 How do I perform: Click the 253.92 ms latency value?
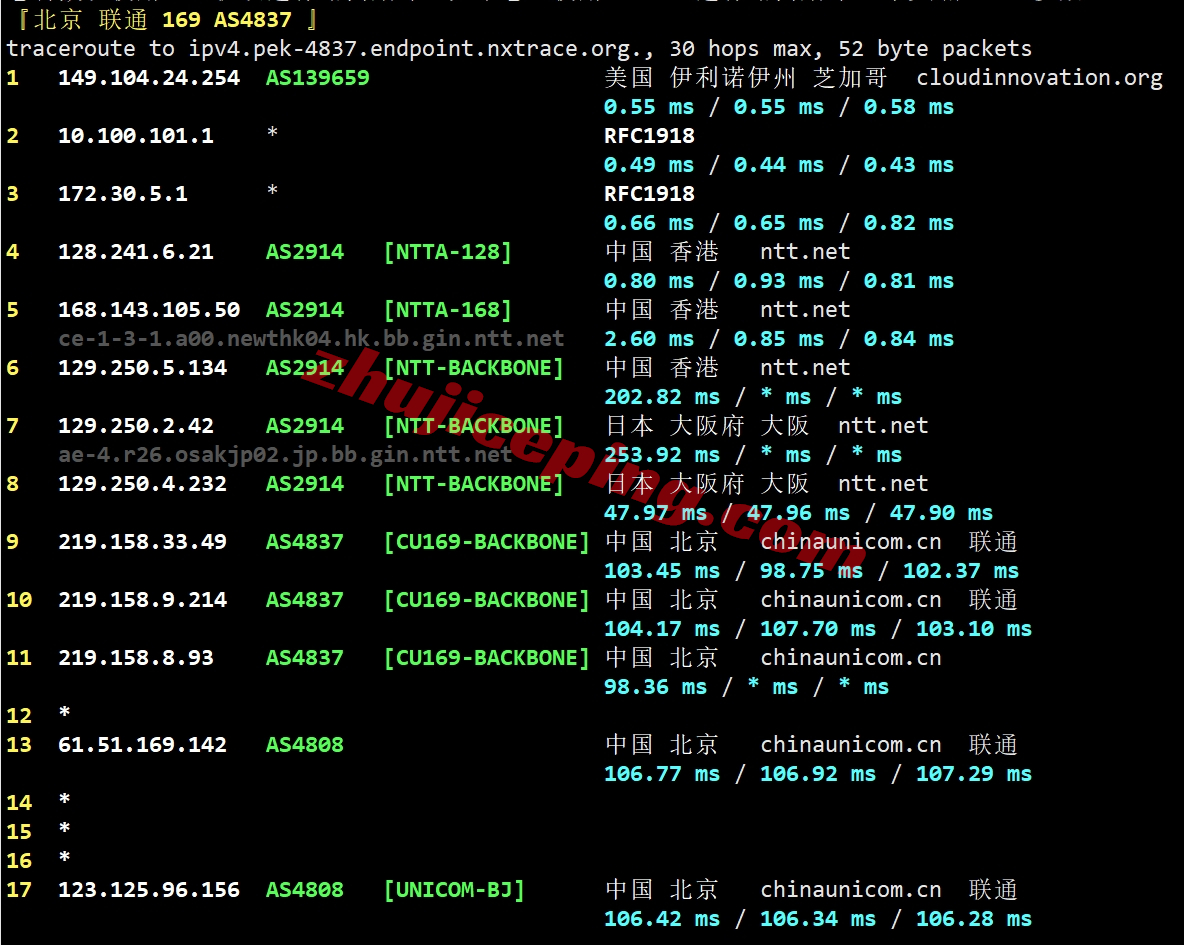[x=661, y=455]
